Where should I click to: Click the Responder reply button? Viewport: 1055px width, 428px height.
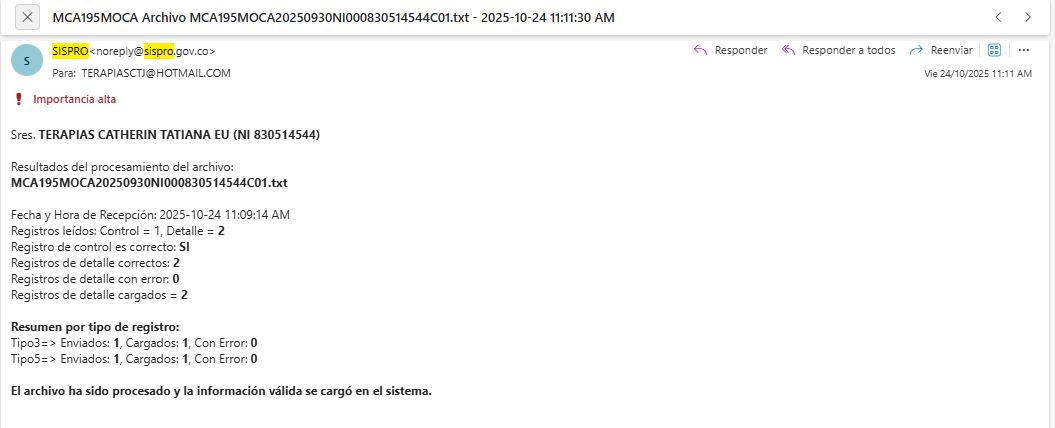tap(730, 50)
